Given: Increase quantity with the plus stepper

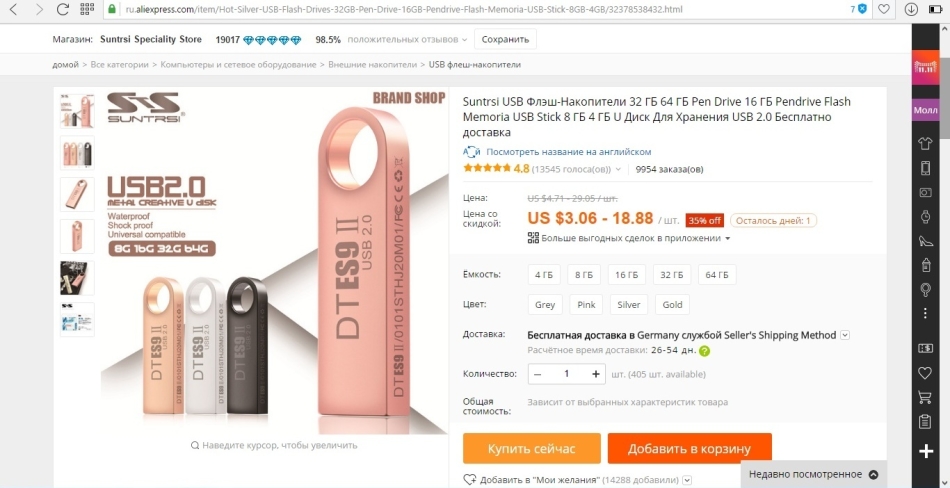Looking at the screenshot, I should click(x=596, y=374).
